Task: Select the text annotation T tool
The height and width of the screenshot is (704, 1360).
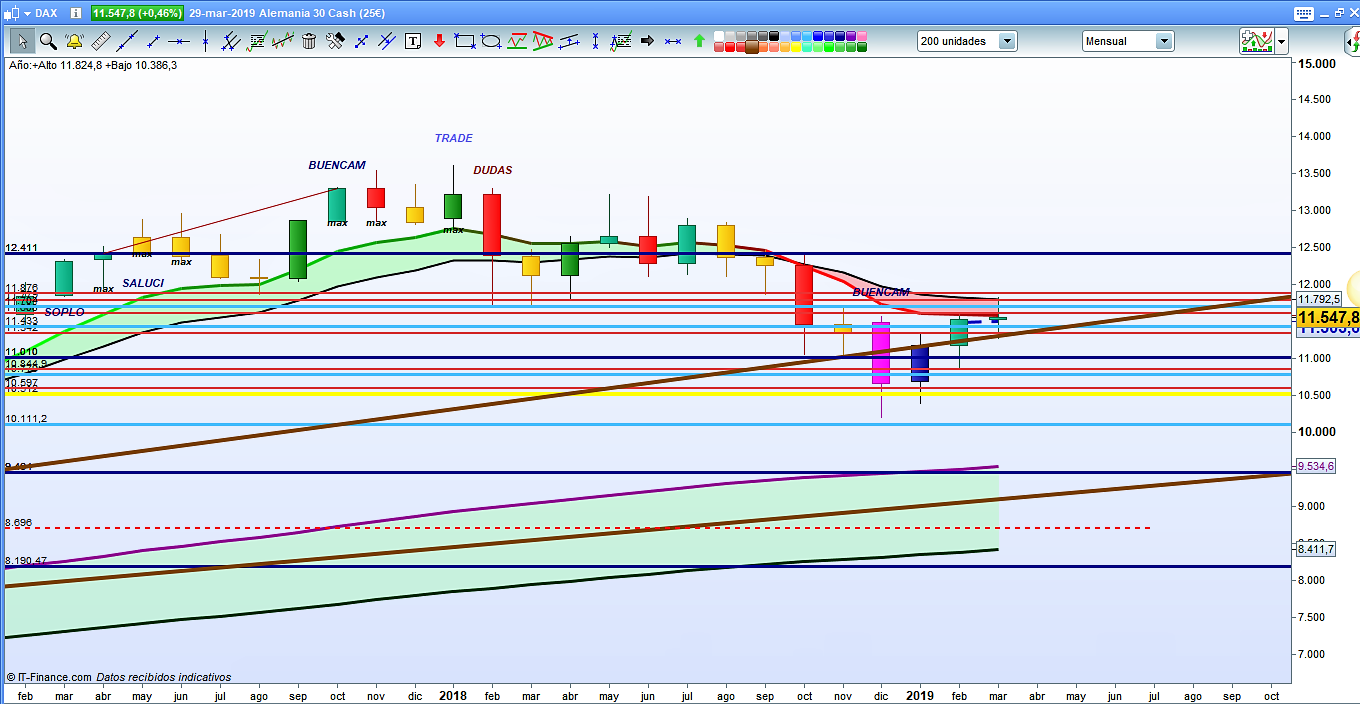Action: coord(414,41)
